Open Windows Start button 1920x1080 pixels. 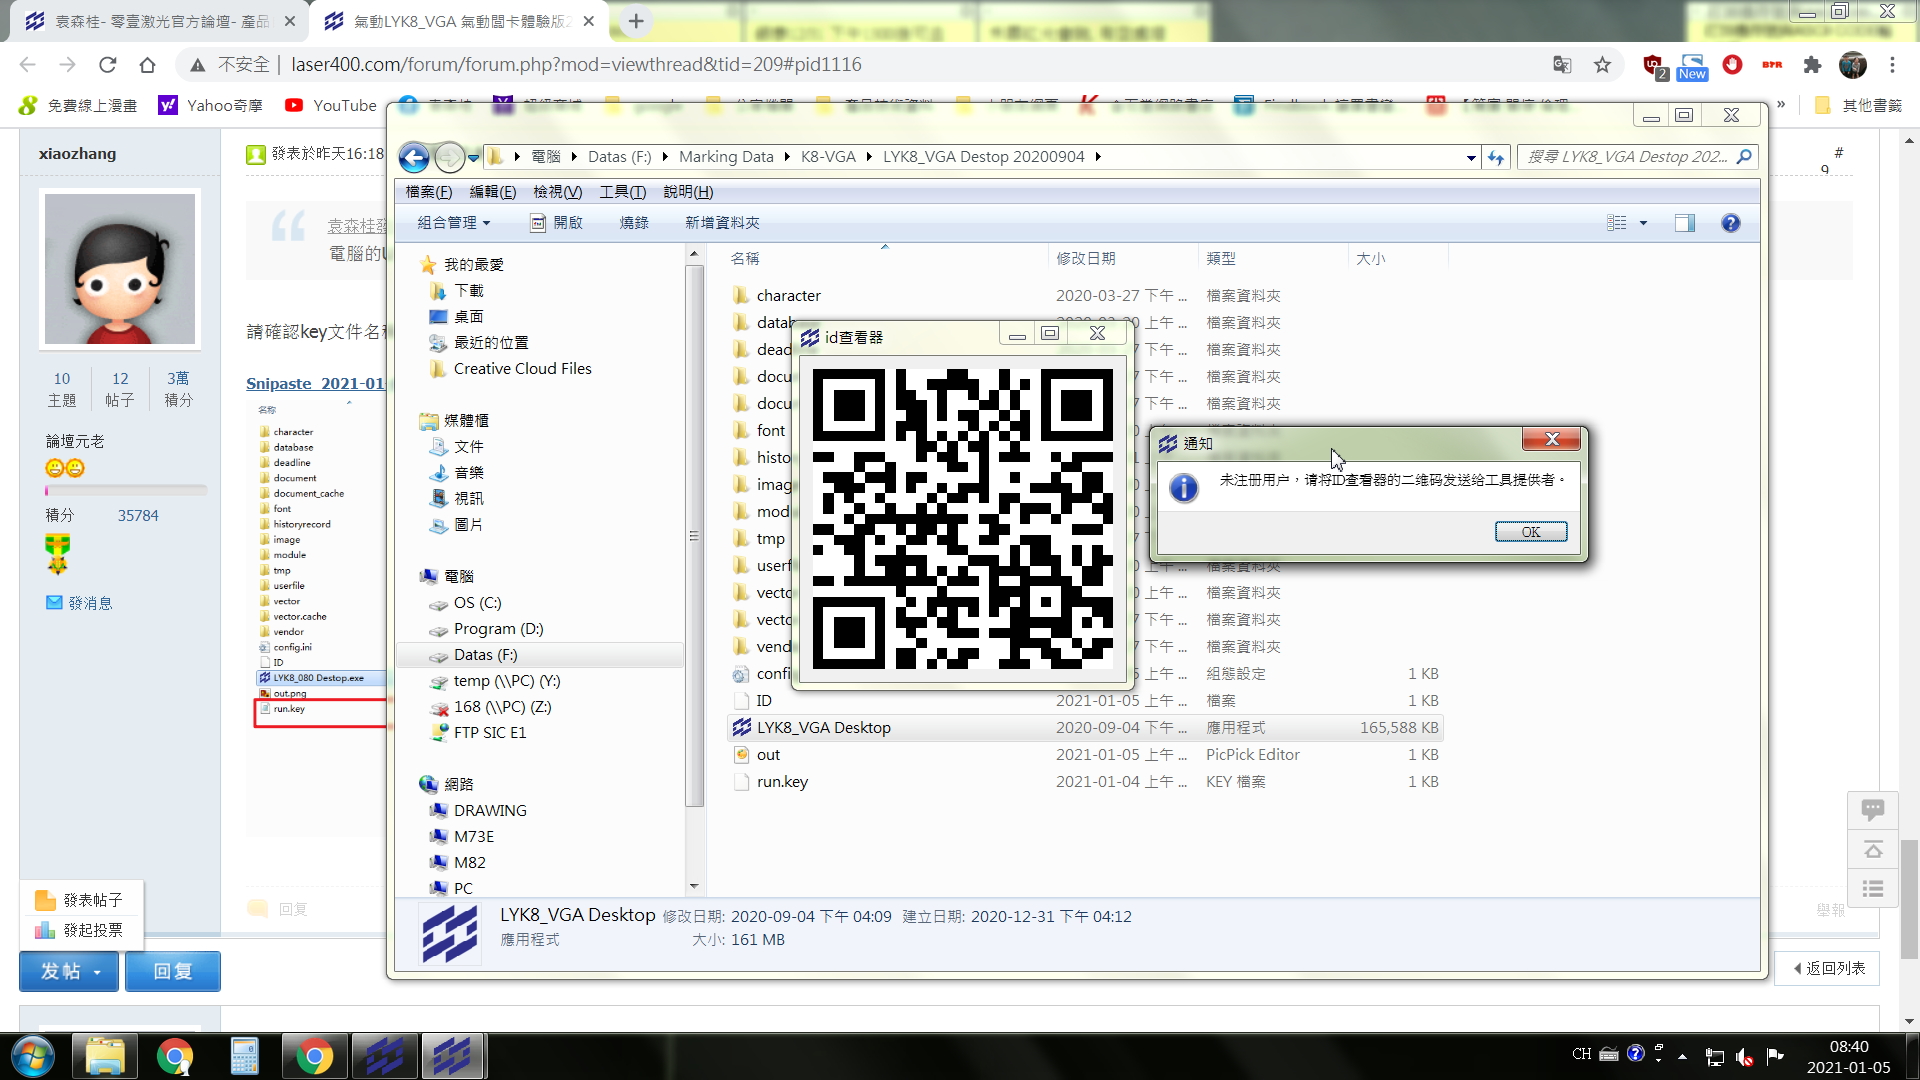click(x=33, y=1056)
